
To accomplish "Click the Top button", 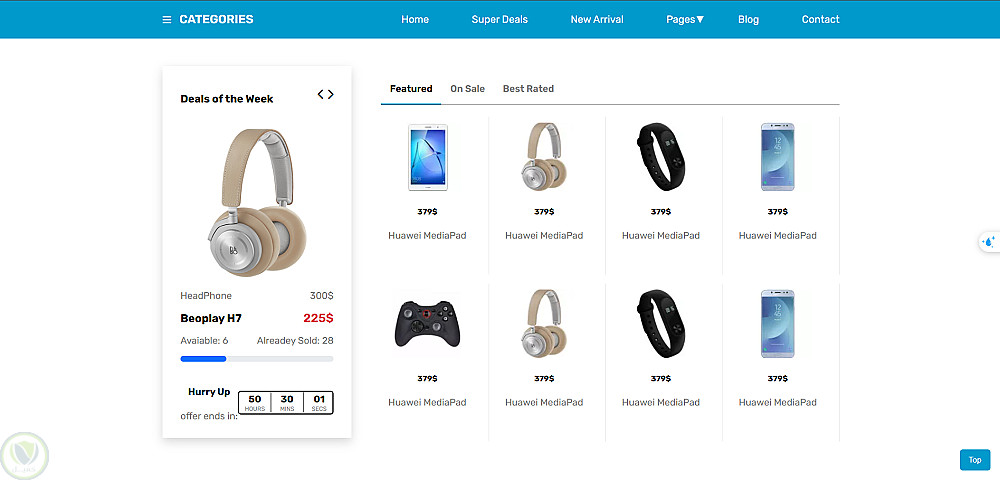I will (974, 460).
